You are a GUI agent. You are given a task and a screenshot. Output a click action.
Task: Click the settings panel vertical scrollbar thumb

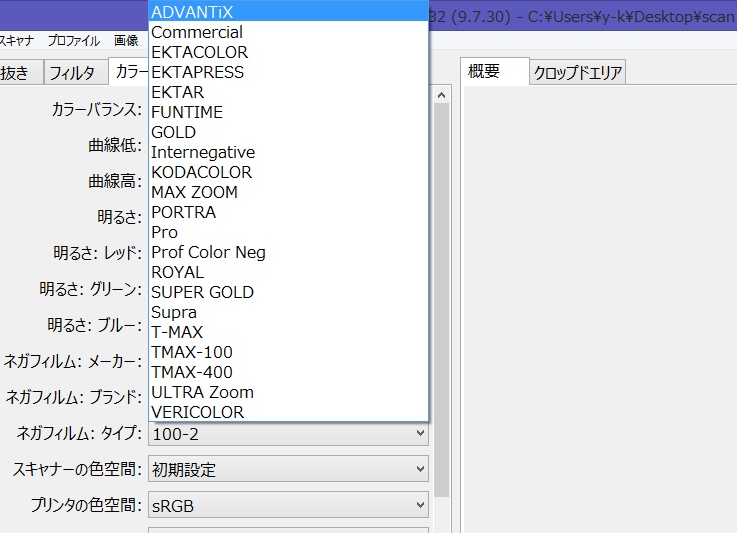(441, 300)
